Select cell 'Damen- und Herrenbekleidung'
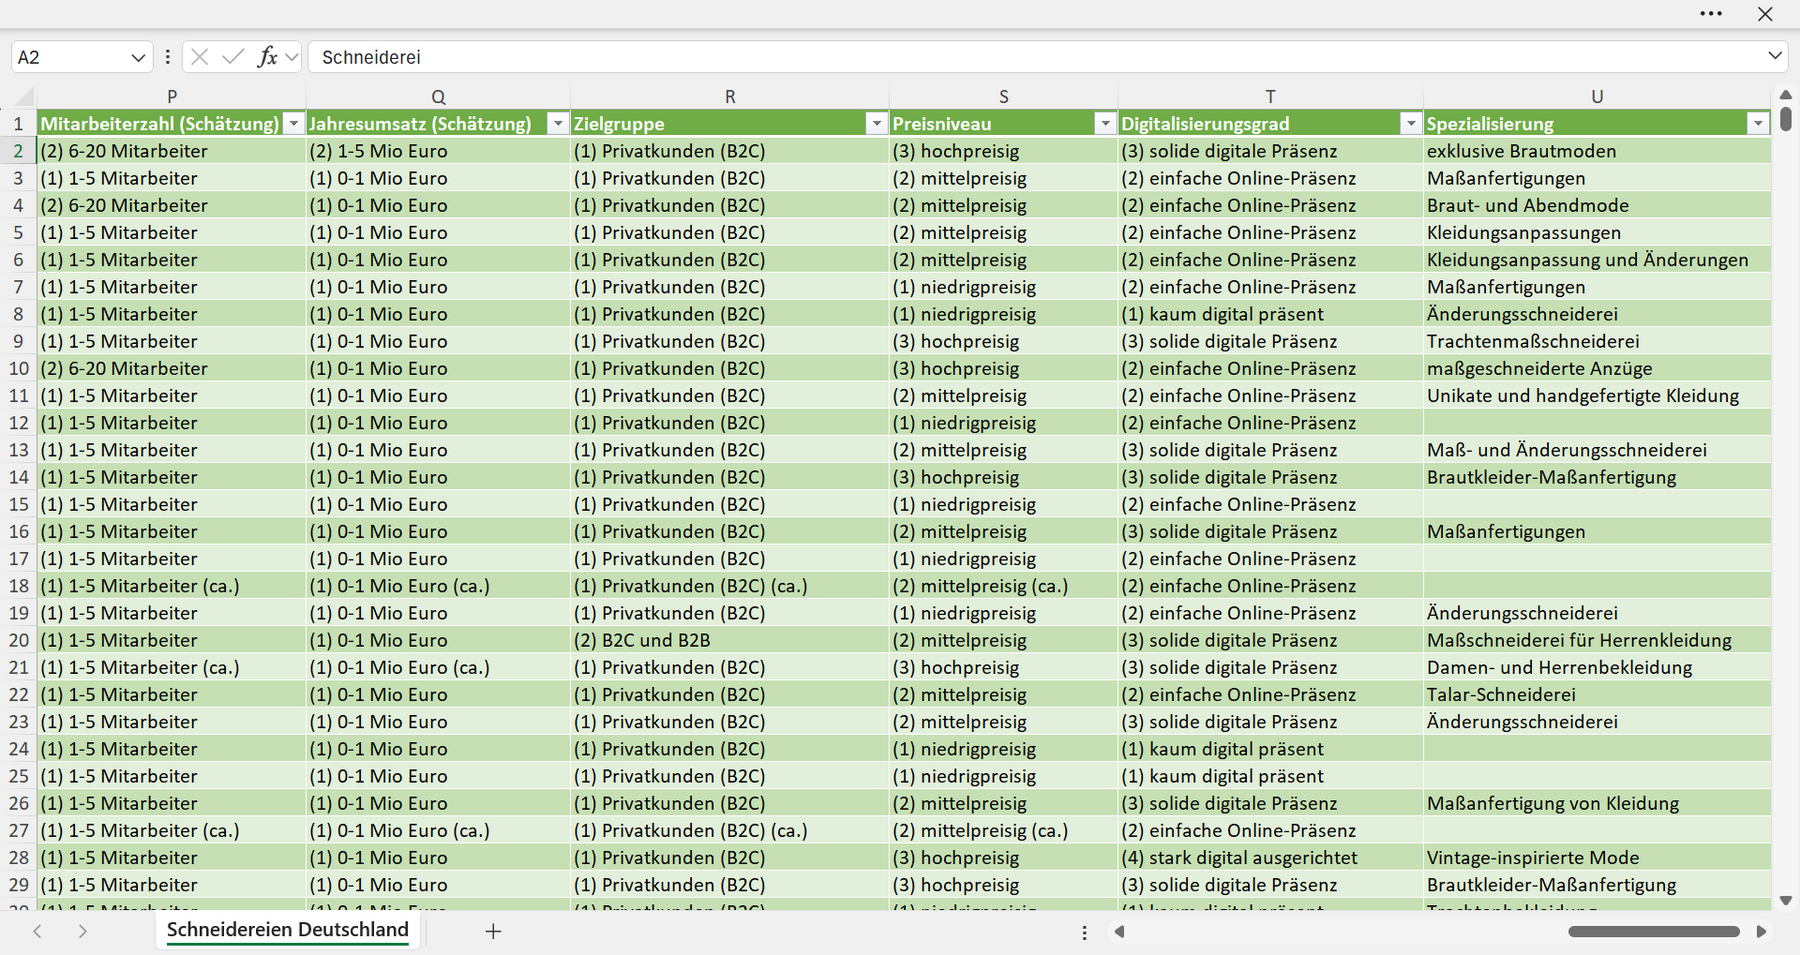 click(1597, 668)
